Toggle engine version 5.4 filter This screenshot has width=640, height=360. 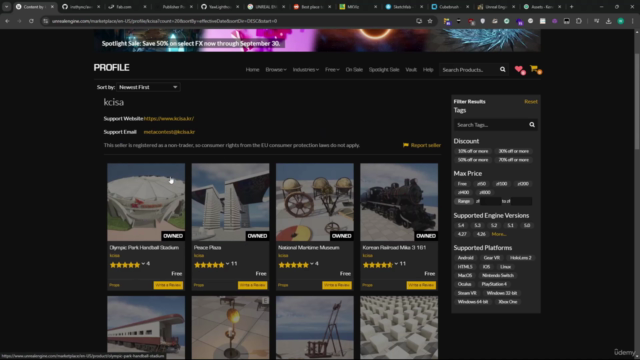461,225
